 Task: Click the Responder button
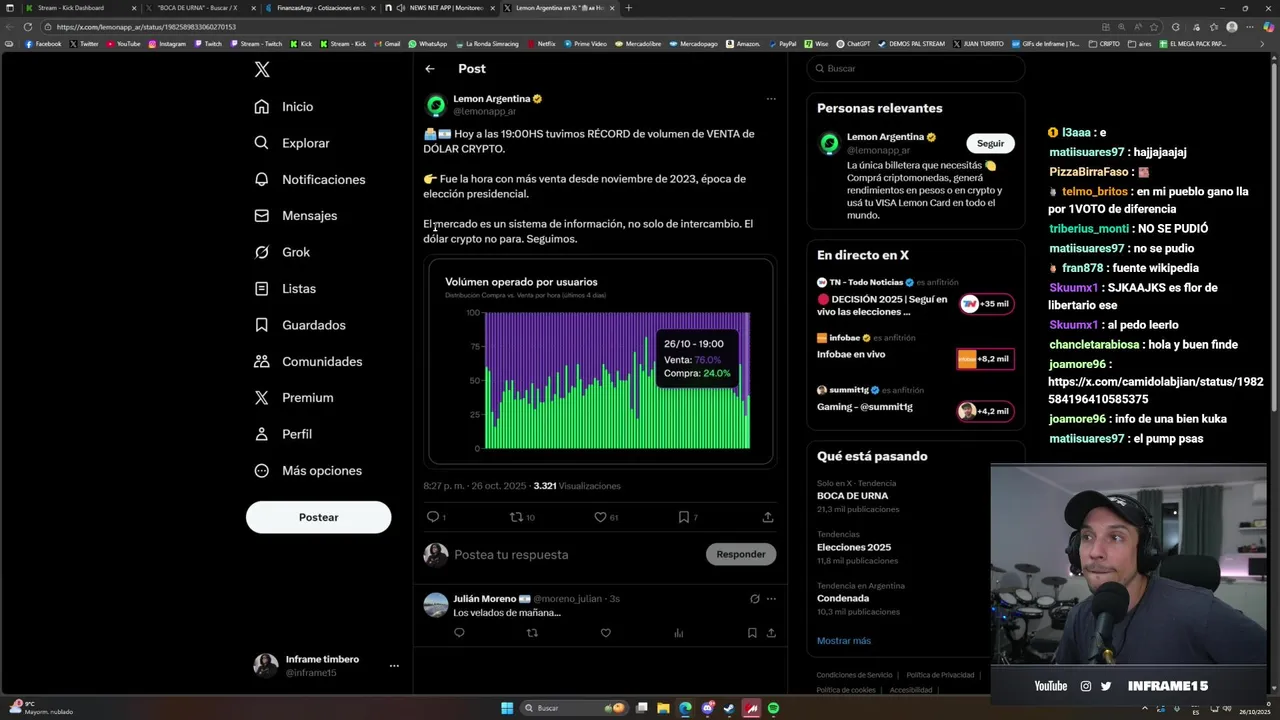[741, 554]
